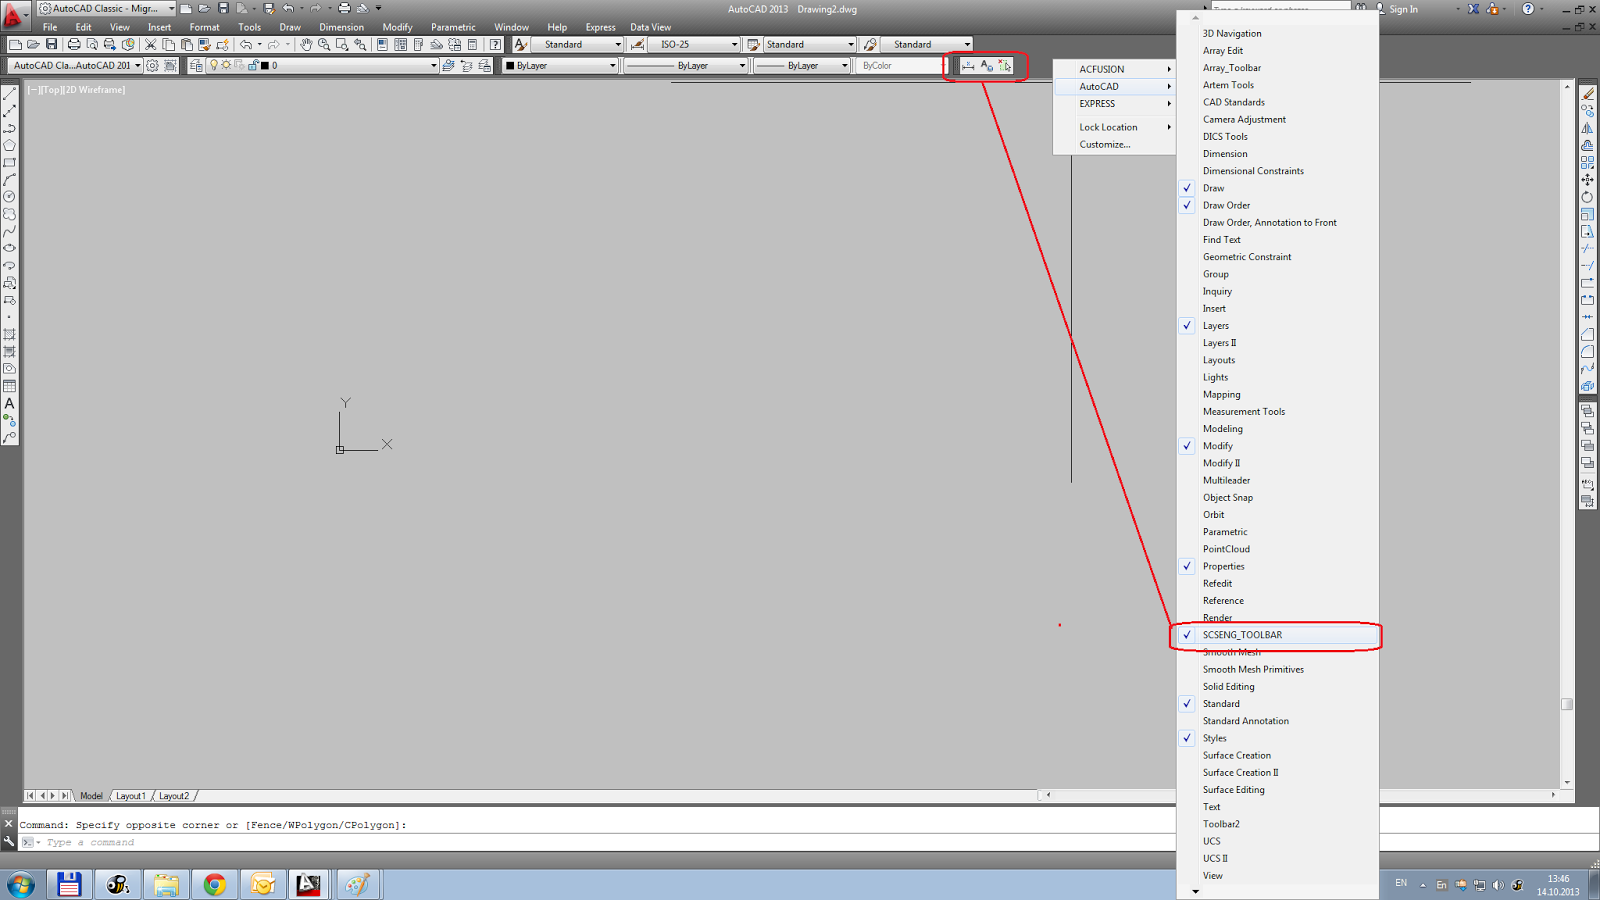This screenshot has width=1600, height=900.
Task: Click the Customize... menu entry
Action: coord(1115,145)
